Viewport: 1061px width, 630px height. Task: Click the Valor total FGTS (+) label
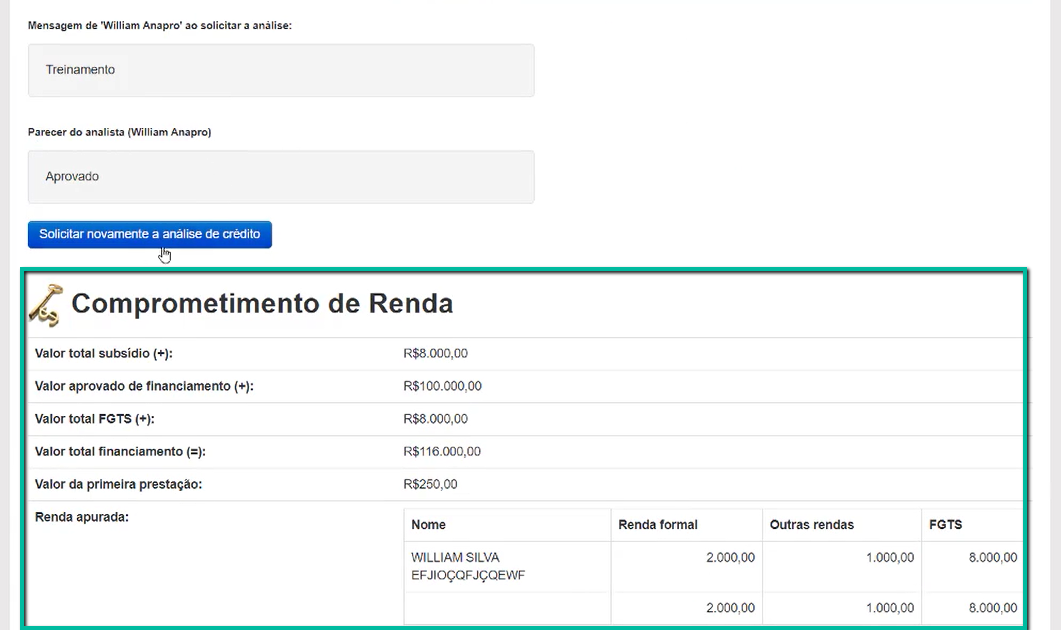click(95, 419)
